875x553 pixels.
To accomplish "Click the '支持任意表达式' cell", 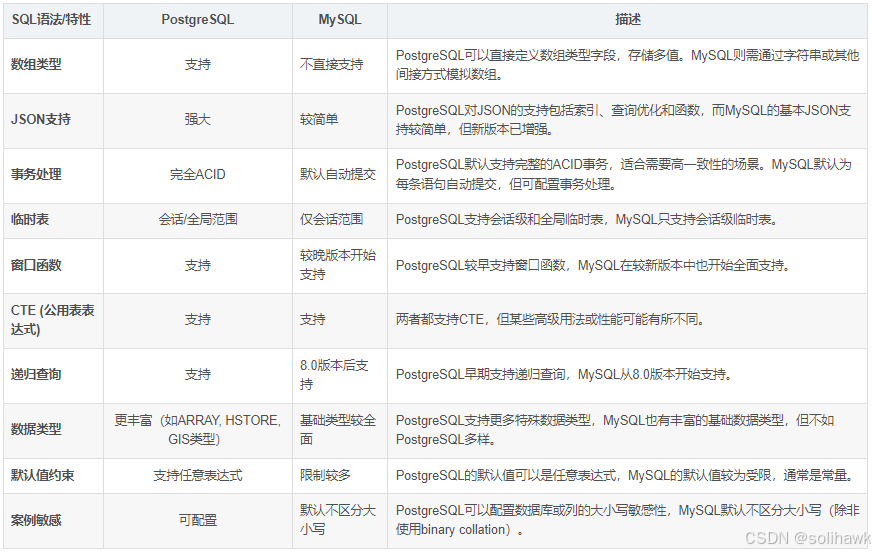I will point(198,475).
